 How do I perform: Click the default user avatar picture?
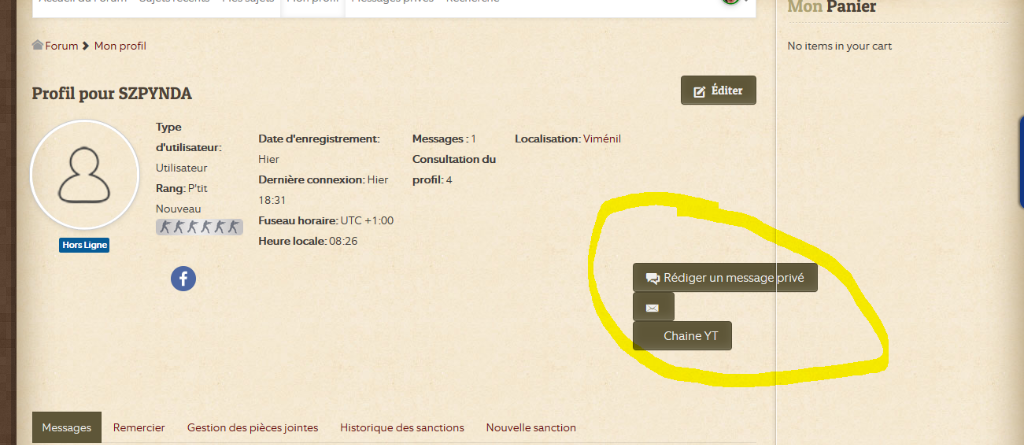(x=85, y=174)
